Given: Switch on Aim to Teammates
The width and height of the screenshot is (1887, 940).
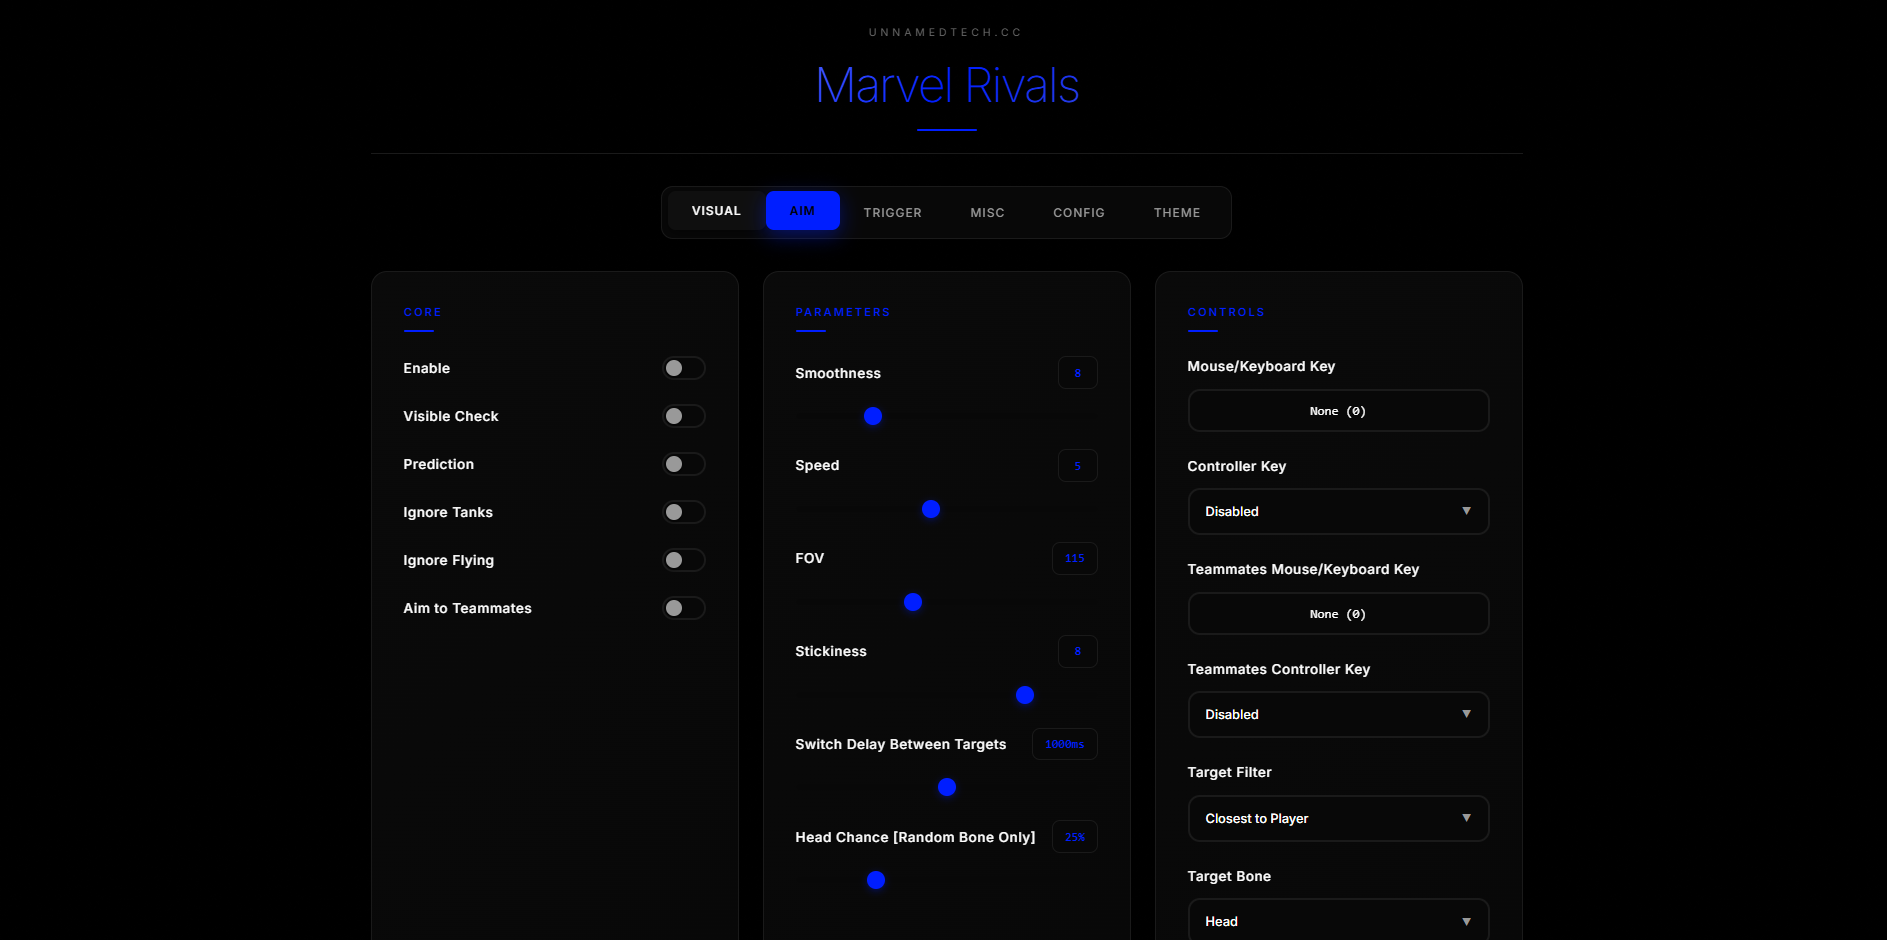Looking at the screenshot, I should pyautogui.click(x=684, y=609).
